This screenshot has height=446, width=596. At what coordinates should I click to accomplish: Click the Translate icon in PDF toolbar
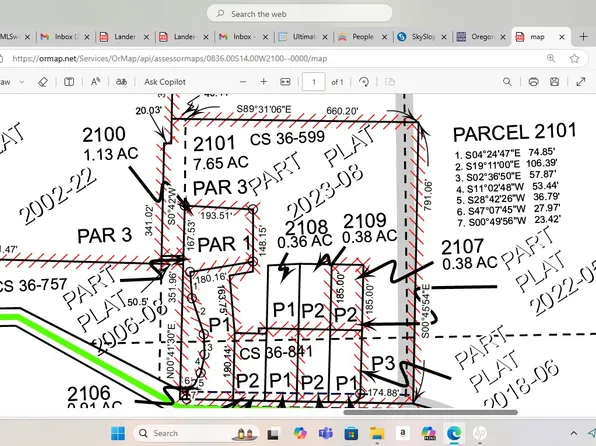click(121, 82)
